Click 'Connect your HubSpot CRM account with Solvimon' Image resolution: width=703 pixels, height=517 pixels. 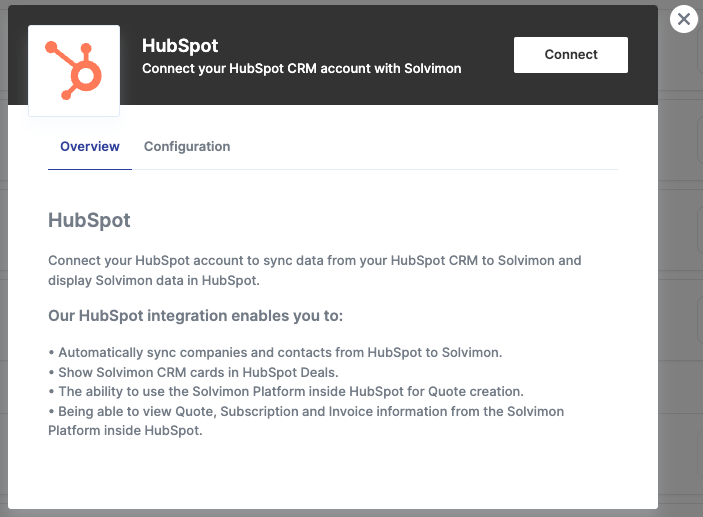[x=301, y=69]
